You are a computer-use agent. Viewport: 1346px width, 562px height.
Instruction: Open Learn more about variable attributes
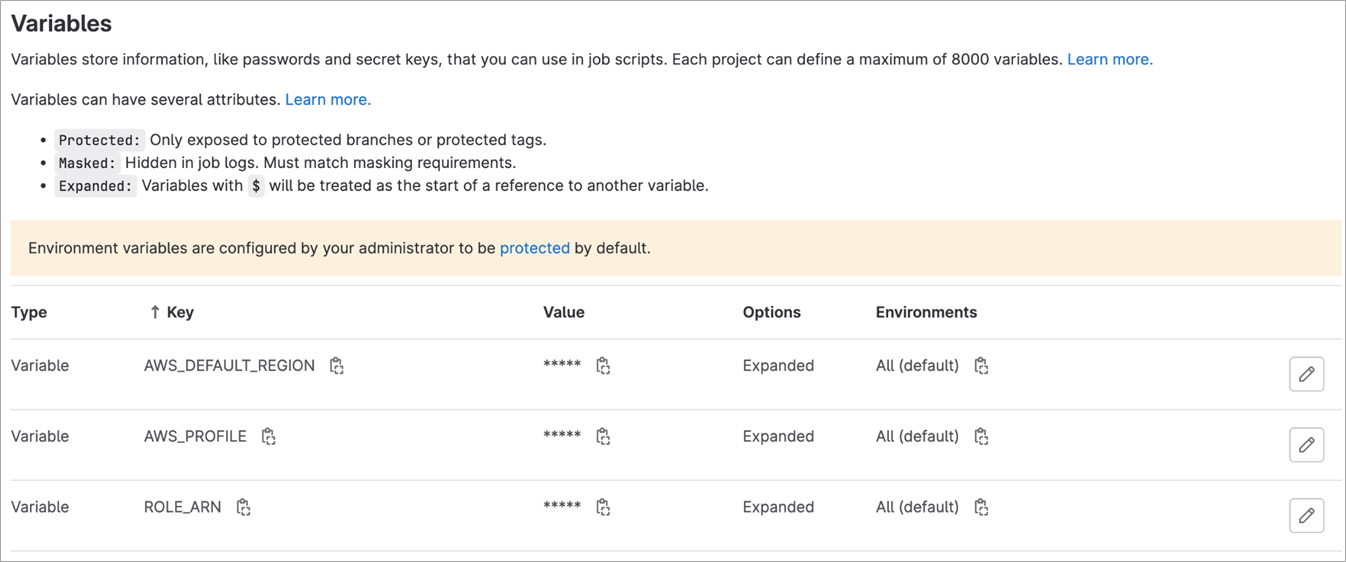[x=328, y=100]
